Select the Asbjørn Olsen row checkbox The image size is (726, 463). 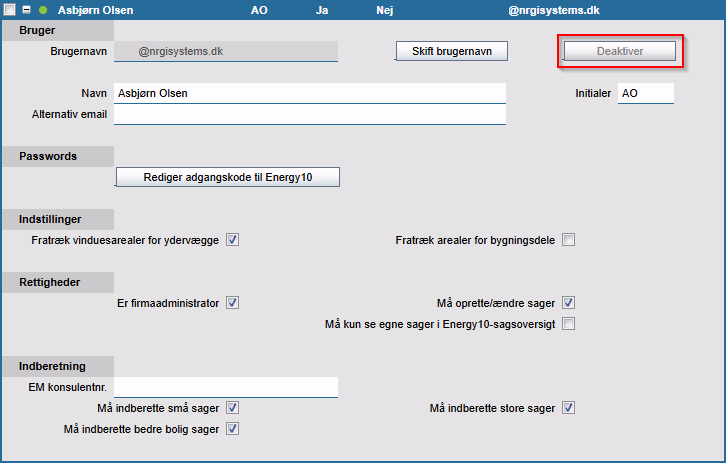9,10
